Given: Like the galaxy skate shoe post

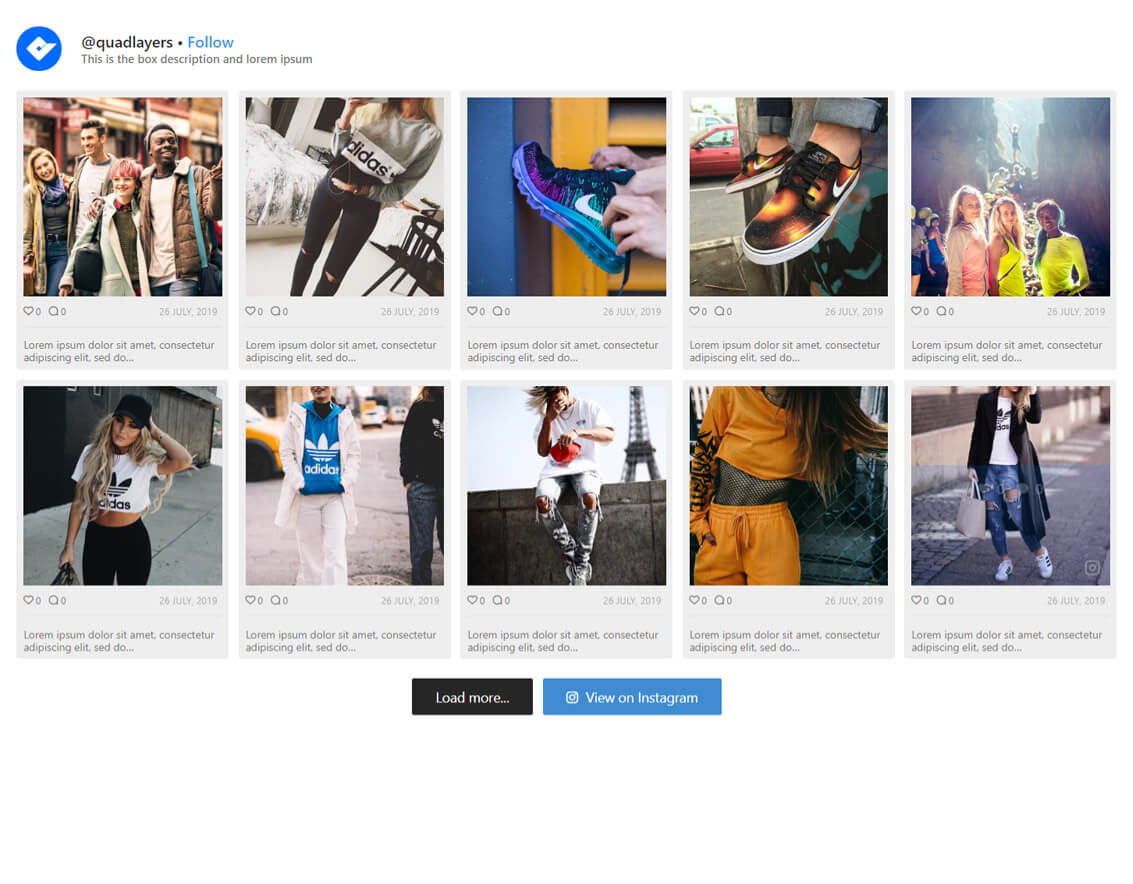Looking at the screenshot, I should tap(694, 311).
